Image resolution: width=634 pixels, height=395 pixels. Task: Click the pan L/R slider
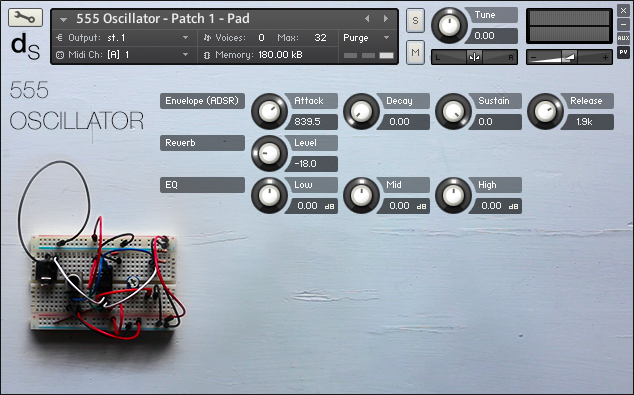[x=474, y=57]
